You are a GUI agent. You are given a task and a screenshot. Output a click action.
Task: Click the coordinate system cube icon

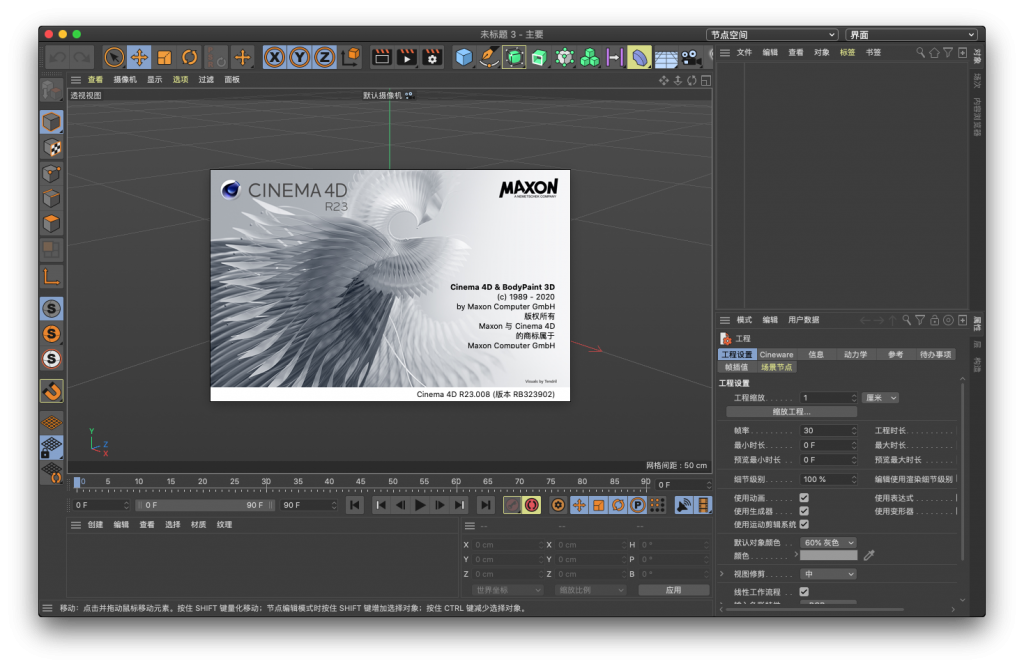(x=351, y=57)
